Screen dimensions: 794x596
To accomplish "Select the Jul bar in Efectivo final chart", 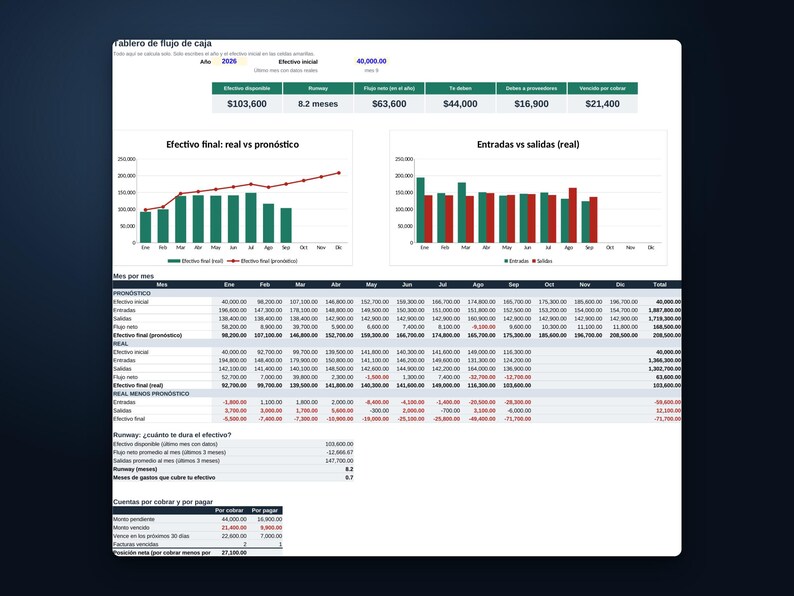I will [251, 218].
